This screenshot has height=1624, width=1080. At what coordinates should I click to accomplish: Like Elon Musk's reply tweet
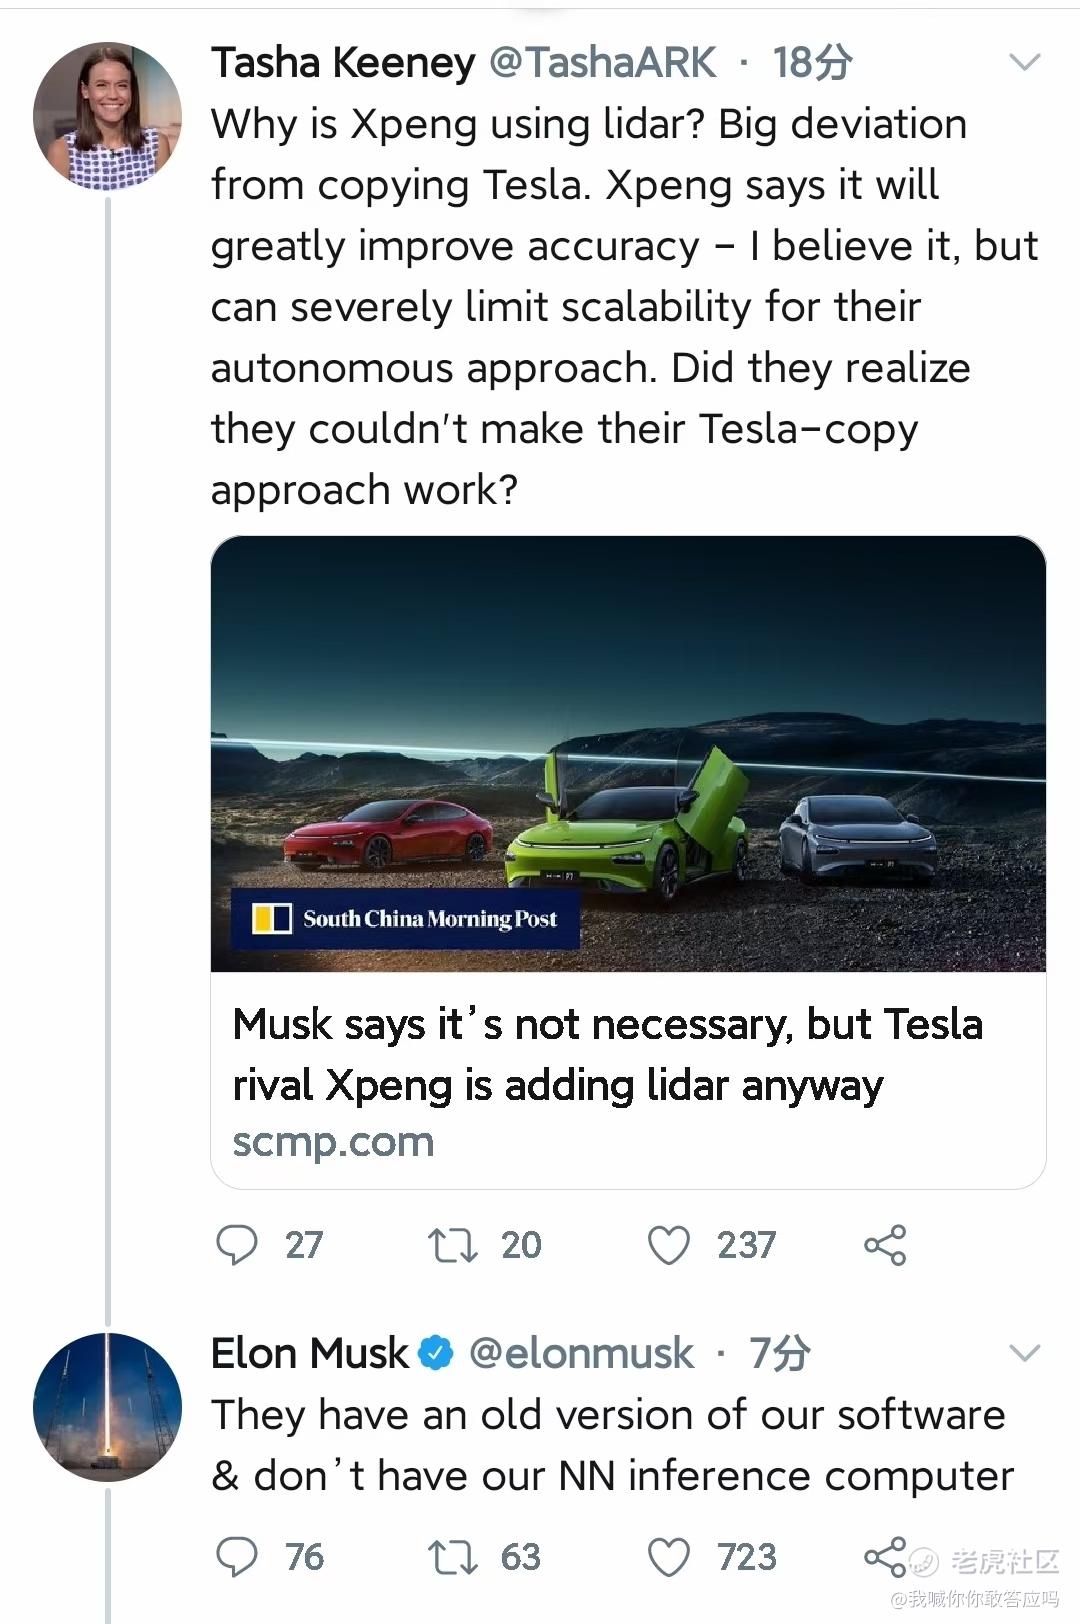669,1558
